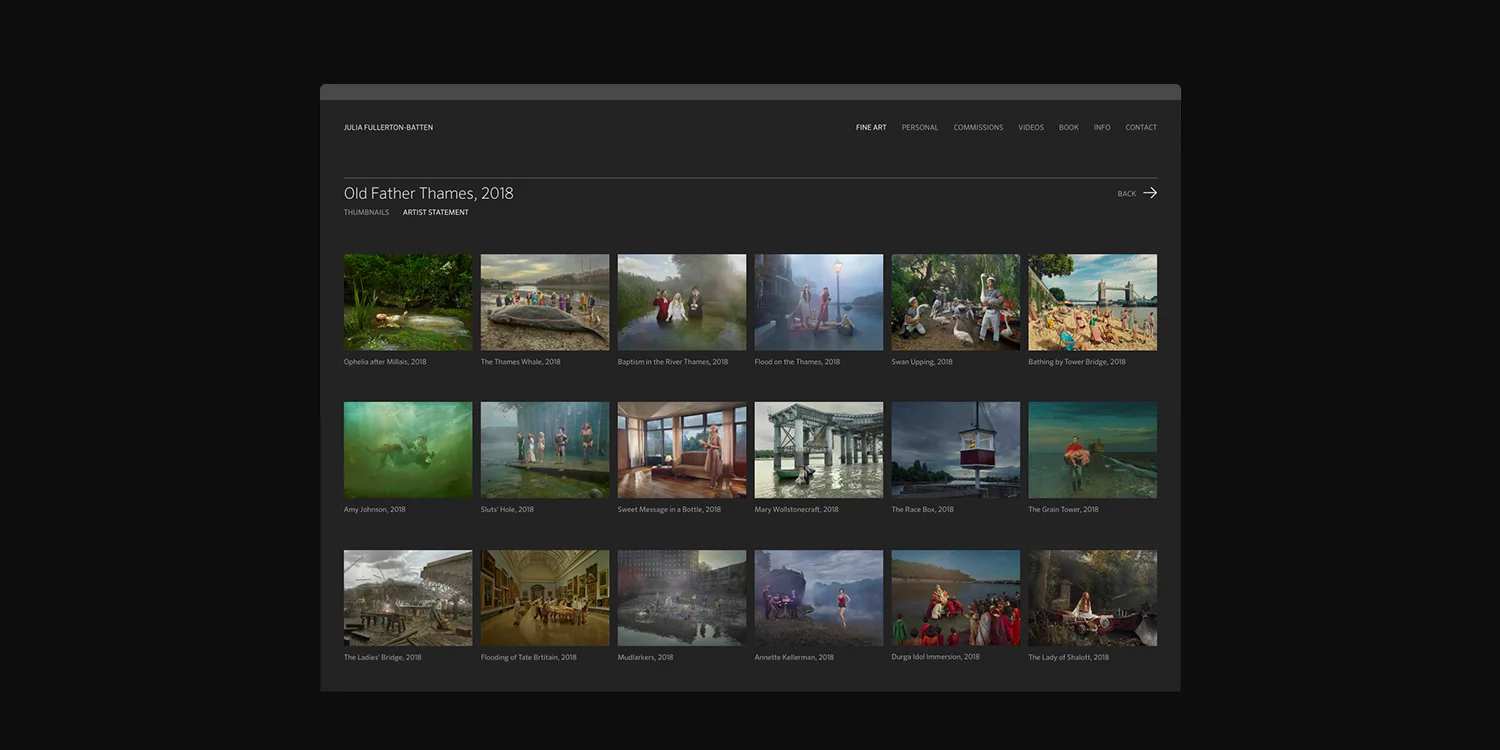Click the 'Ophelia after Millais, 2018' caption
Screen dimensions: 1500x750
[x=385, y=362]
